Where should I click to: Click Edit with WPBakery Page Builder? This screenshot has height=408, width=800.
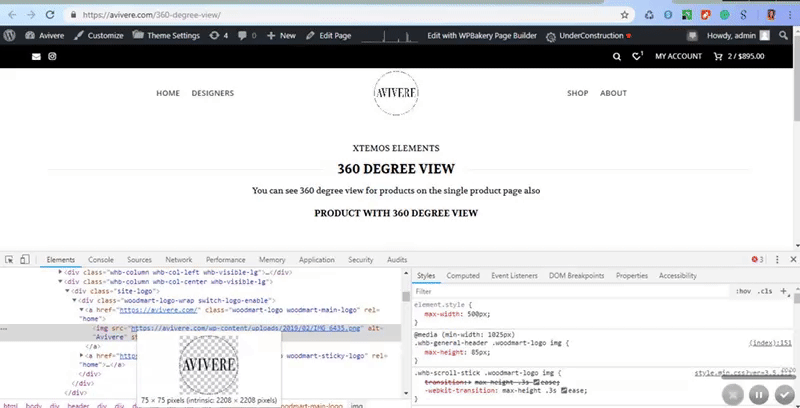coord(482,36)
